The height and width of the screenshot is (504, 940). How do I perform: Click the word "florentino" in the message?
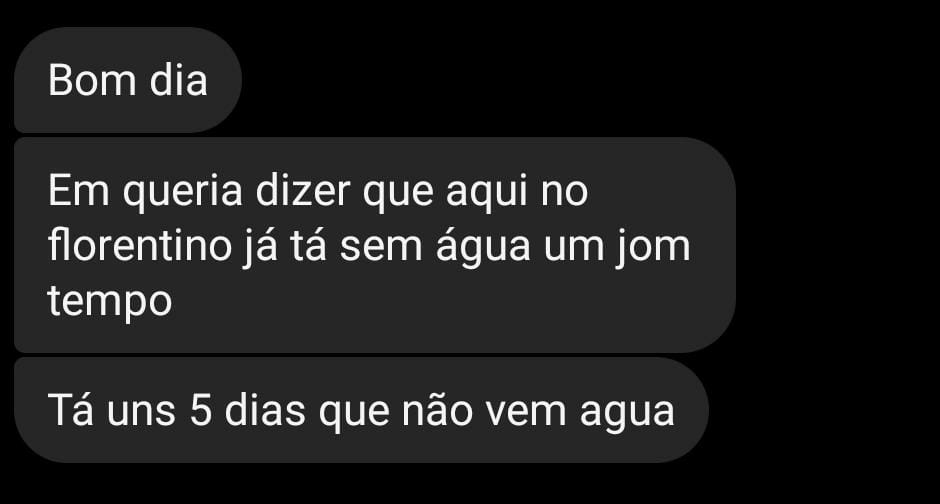[x=140, y=245]
